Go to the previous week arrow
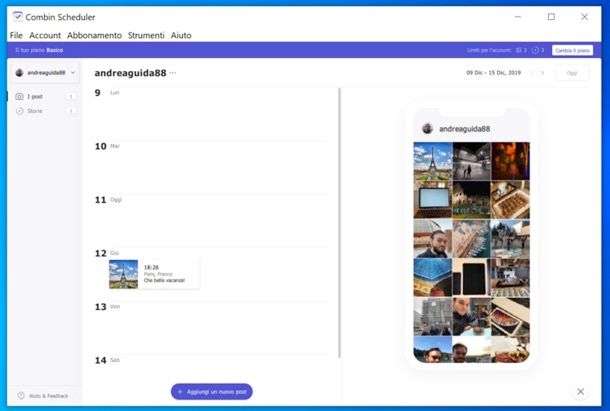Image resolution: width=610 pixels, height=411 pixels. (532, 73)
